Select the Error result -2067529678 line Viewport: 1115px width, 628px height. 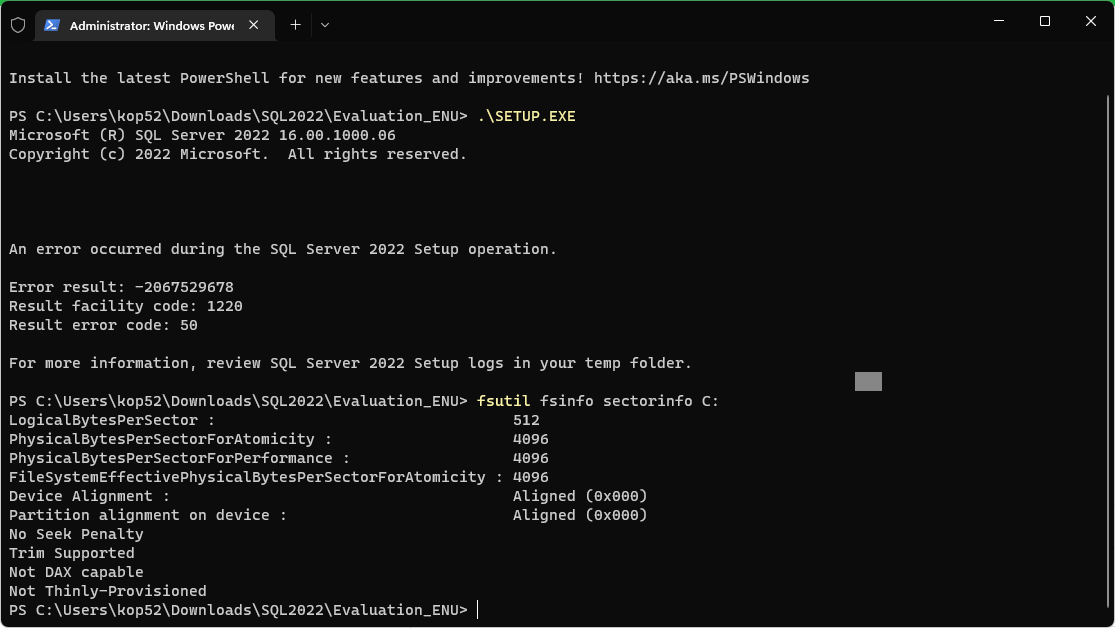pyautogui.click(x=120, y=286)
